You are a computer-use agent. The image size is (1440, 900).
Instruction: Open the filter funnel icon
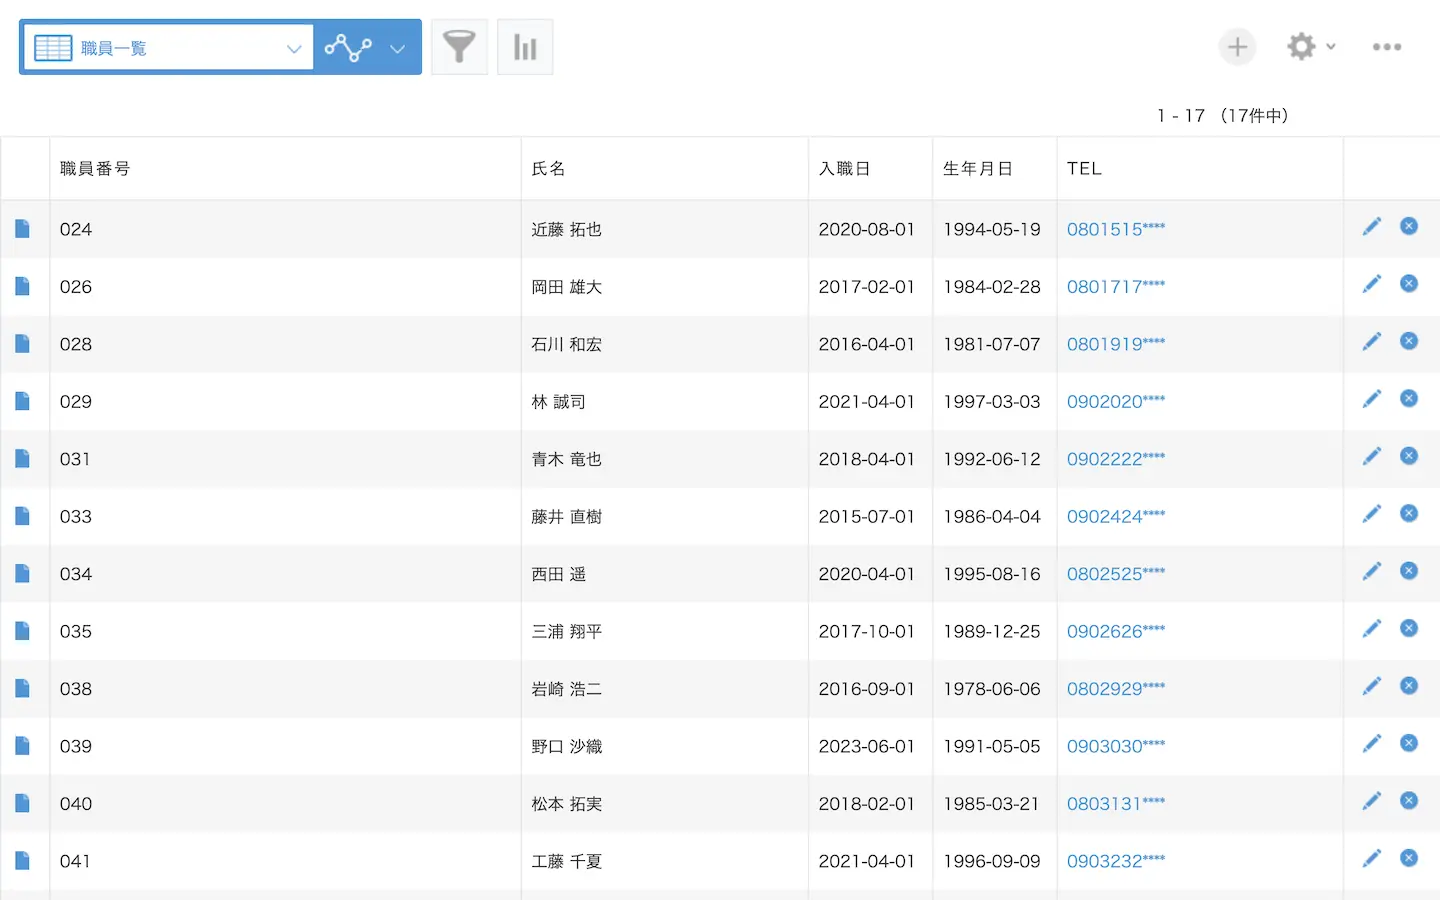pos(459,47)
